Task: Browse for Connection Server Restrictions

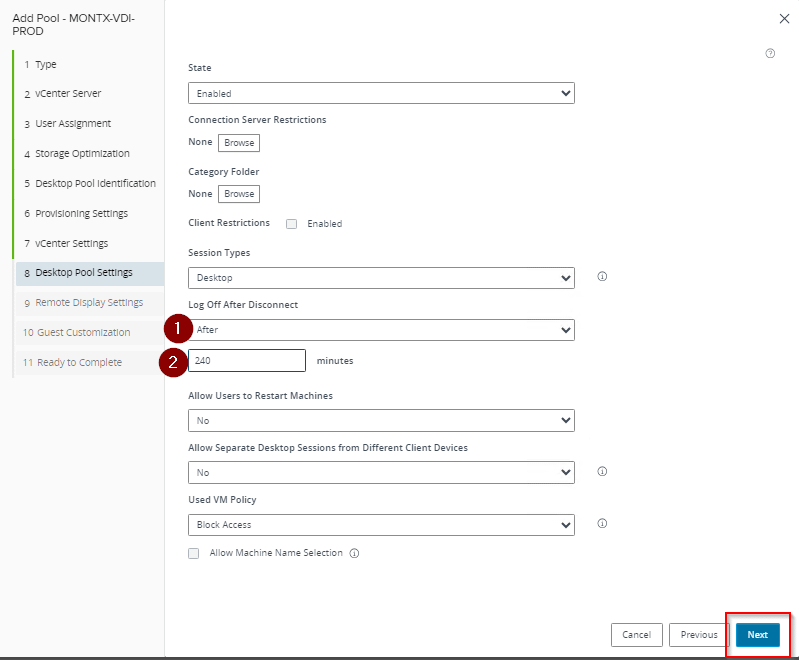Action: tap(239, 143)
